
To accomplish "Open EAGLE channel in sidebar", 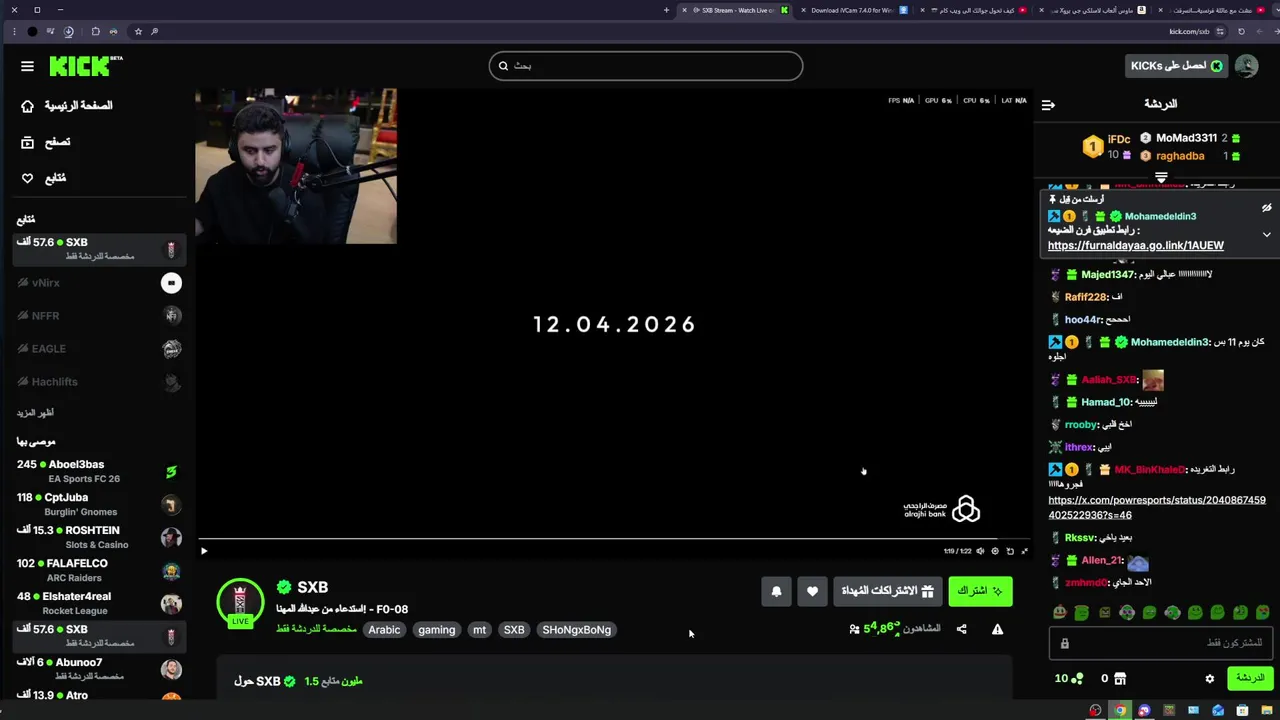I will pos(98,349).
